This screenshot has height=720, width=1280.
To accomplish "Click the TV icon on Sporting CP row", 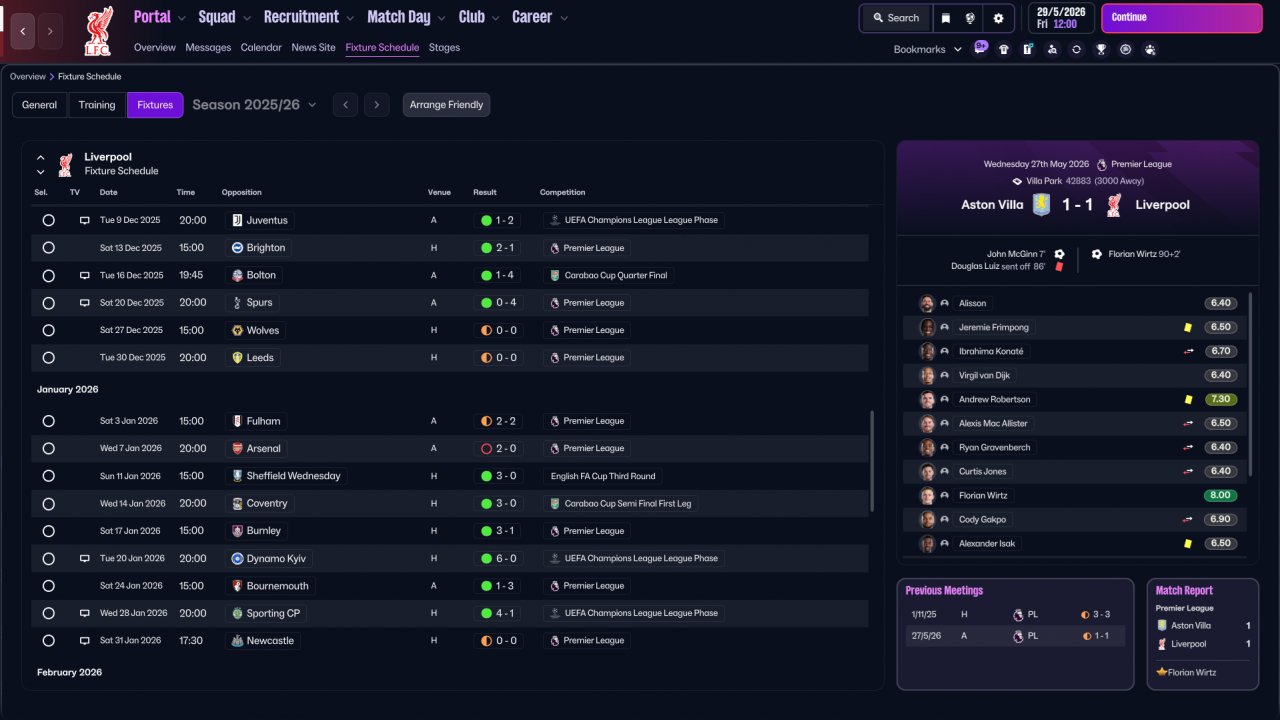I will click(84, 613).
